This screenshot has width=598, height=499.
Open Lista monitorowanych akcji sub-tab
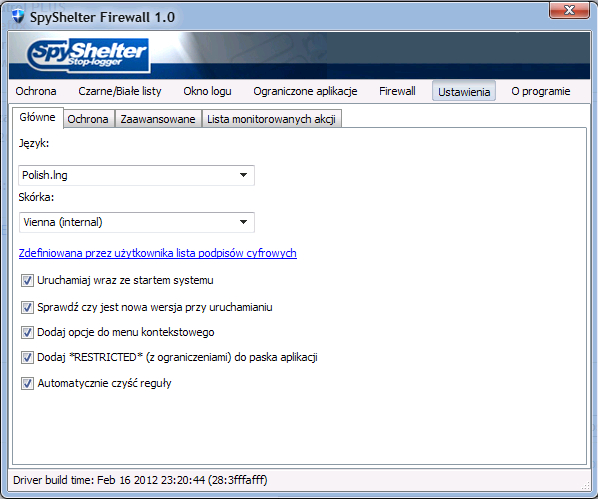(271, 119)
